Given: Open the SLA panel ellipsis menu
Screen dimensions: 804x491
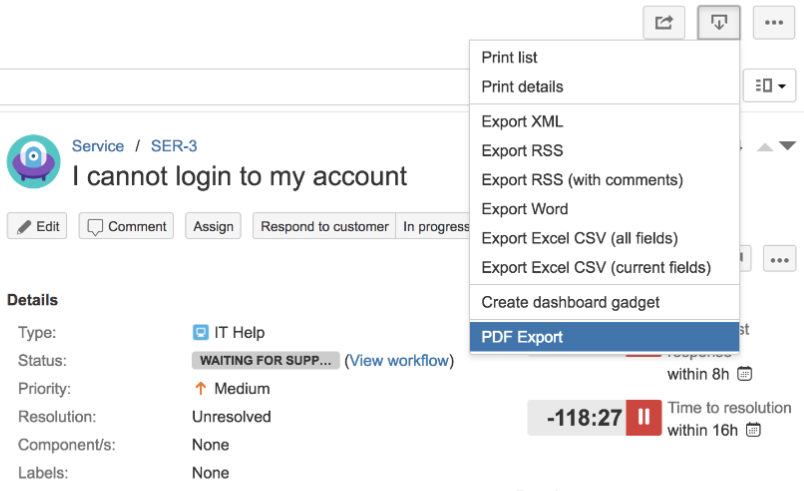Looking at the screenshot, I should click(779, 260).
